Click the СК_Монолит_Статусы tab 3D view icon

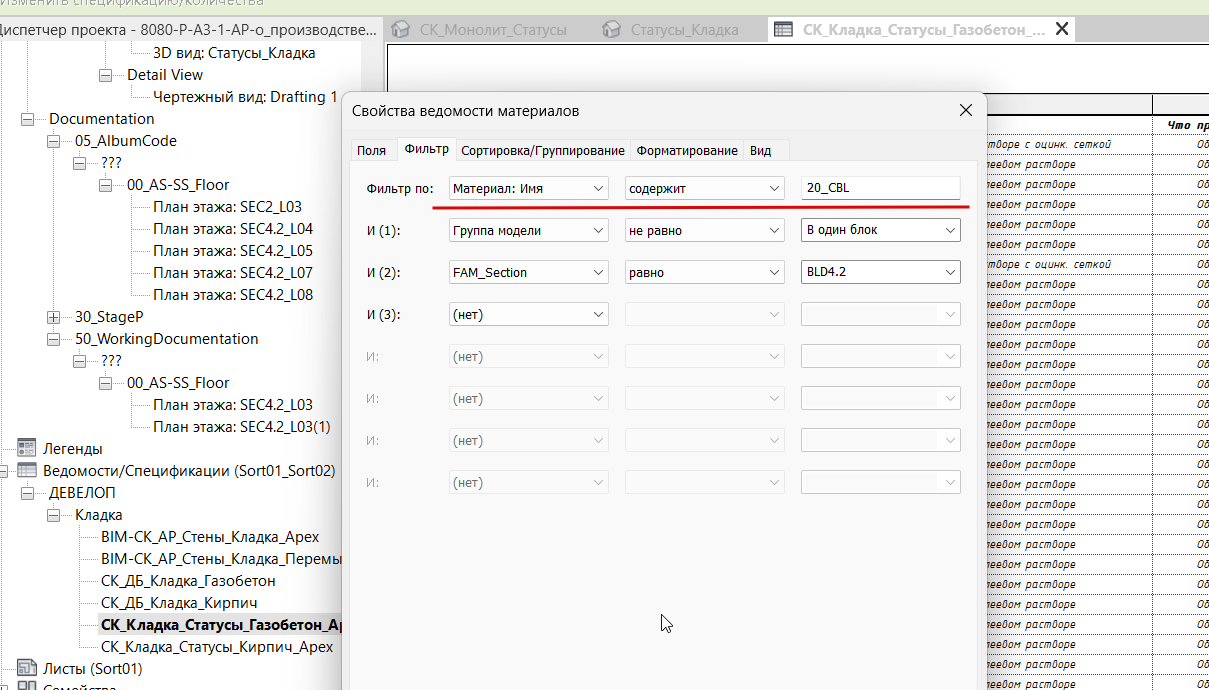tap(401, 29)
